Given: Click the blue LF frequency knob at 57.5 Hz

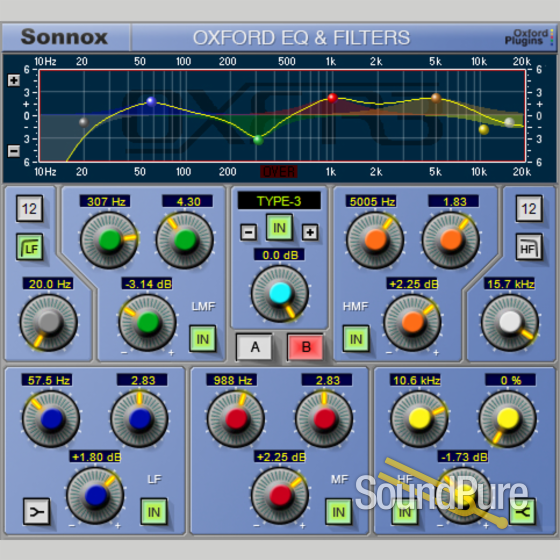Looking at the screenshot, I should (51, 419).
